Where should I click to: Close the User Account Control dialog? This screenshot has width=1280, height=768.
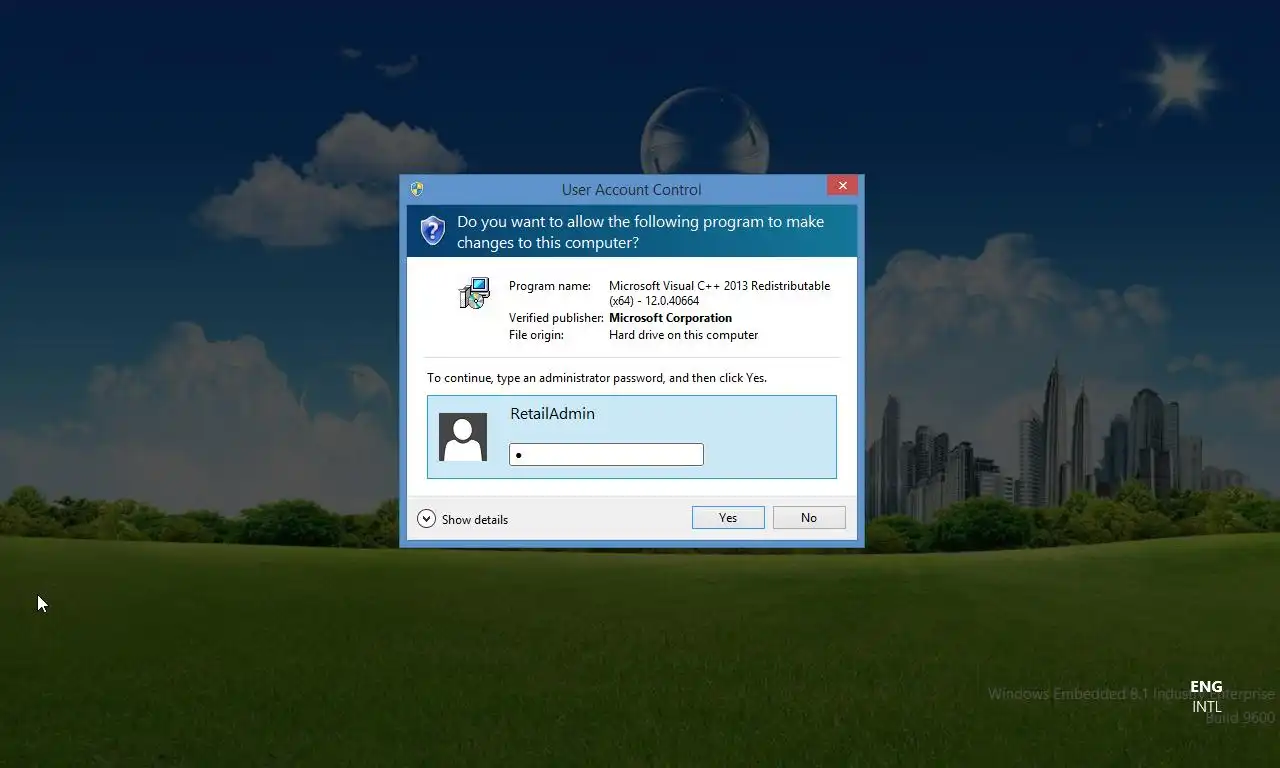point(842,186)
